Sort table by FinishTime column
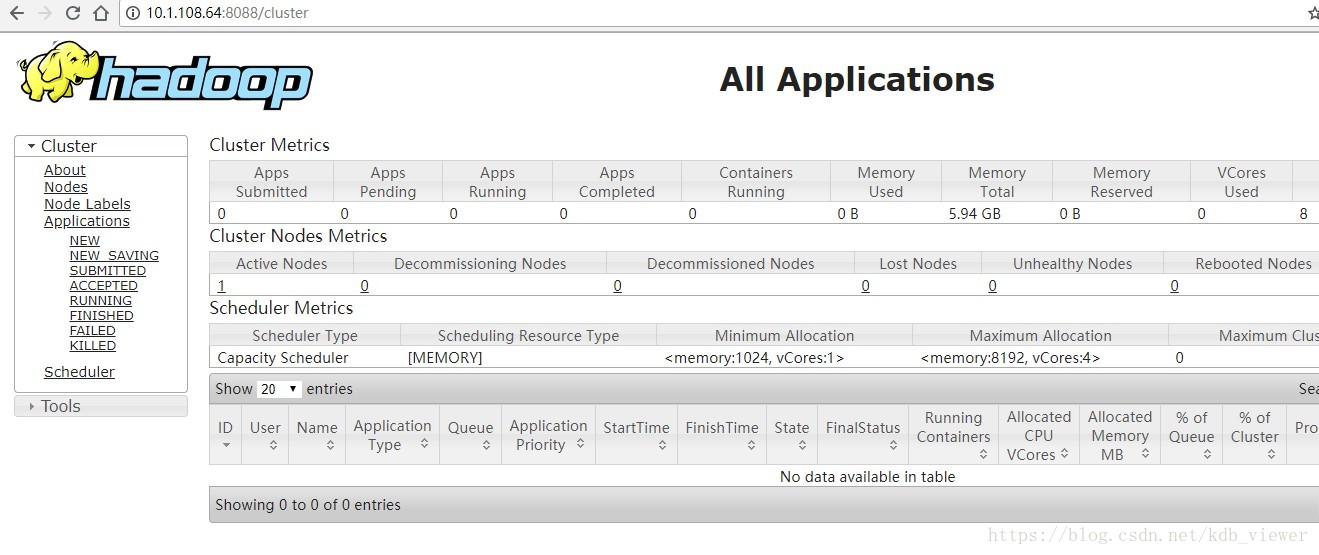The image size is (1319, 555). point(722,435)
